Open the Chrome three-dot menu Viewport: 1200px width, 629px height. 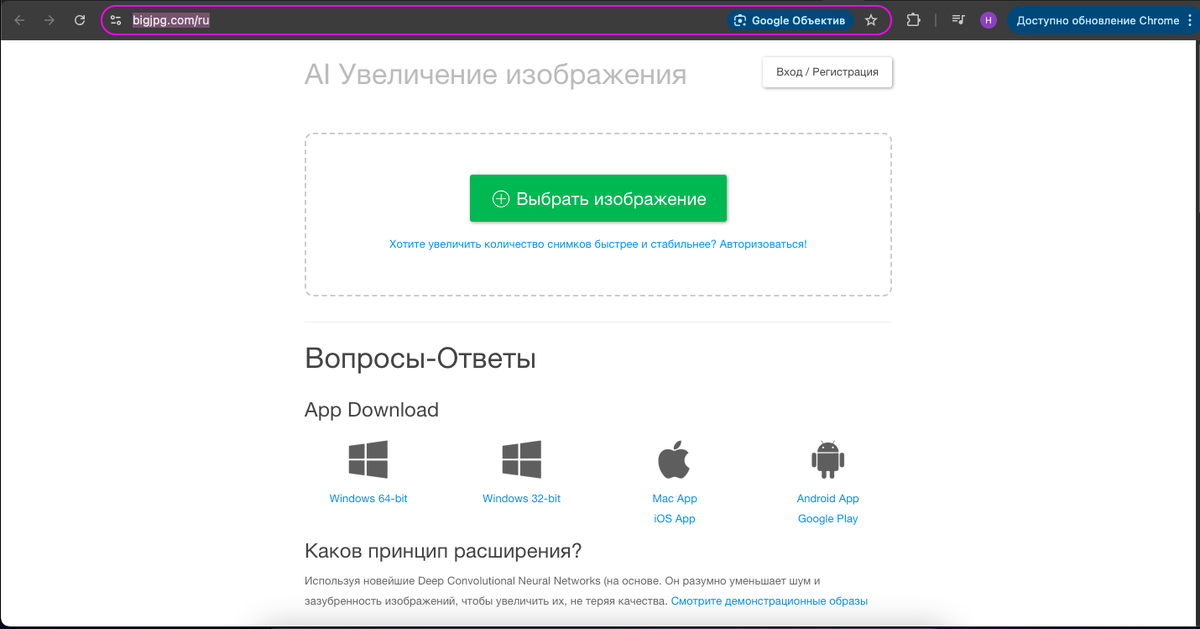click(1189, 19)
